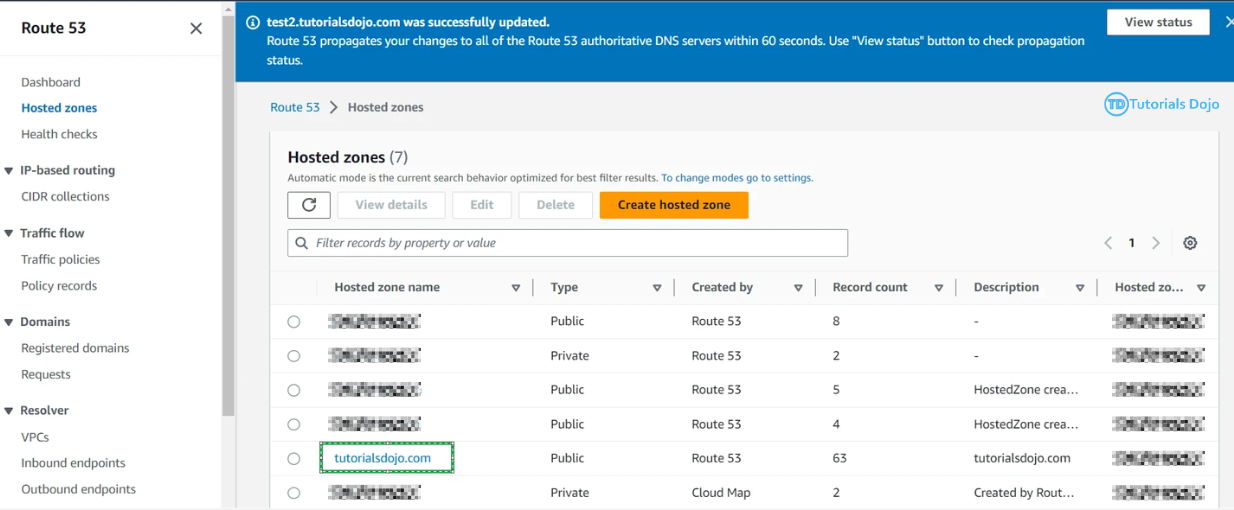Open Resolver VPCs page
The image size is (1234, 510).
coord(35,438)
